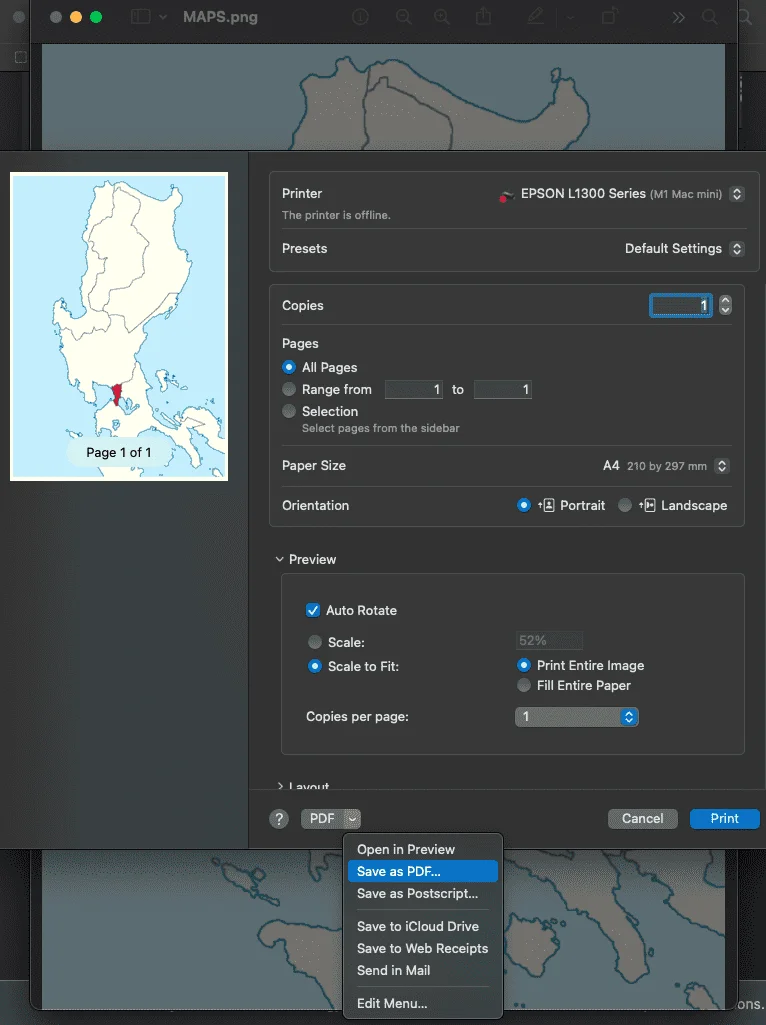The width and height of the screenshot is (766, 1025).
Task: Open the markup options chevron in toolbar
Action: (x=570, y=18)
